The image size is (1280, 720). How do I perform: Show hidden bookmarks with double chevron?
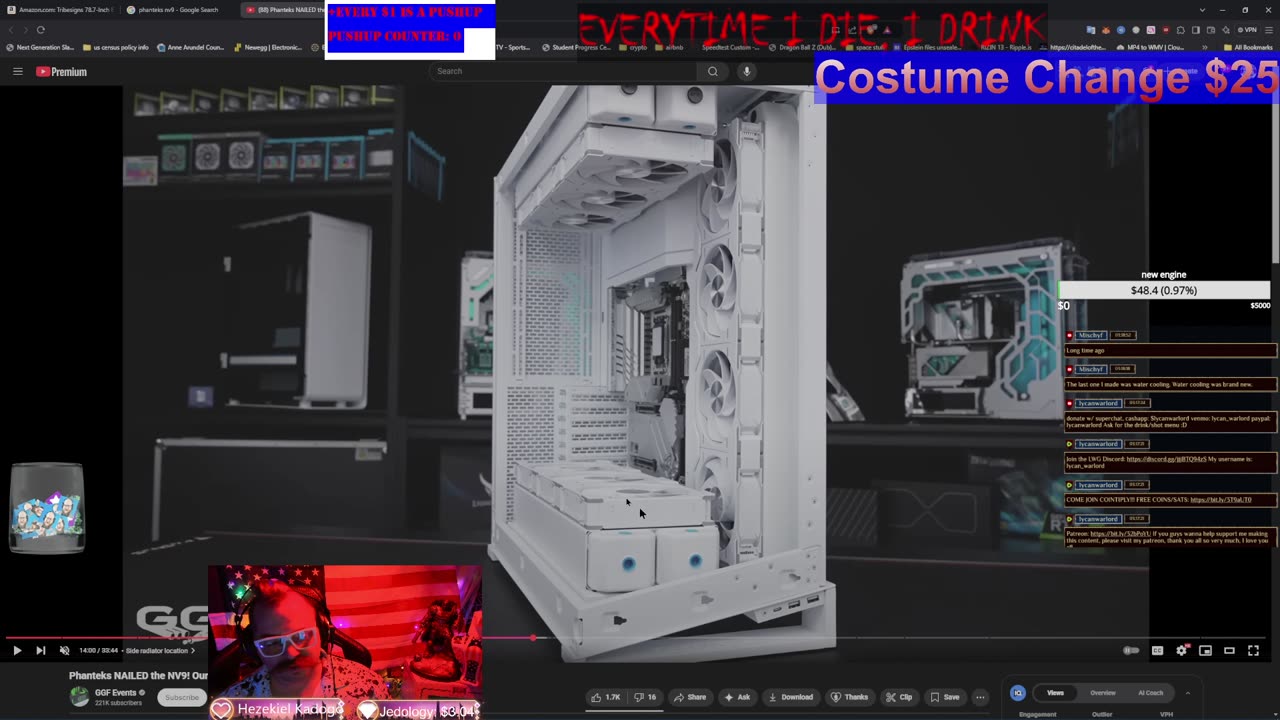point(1206,47)
